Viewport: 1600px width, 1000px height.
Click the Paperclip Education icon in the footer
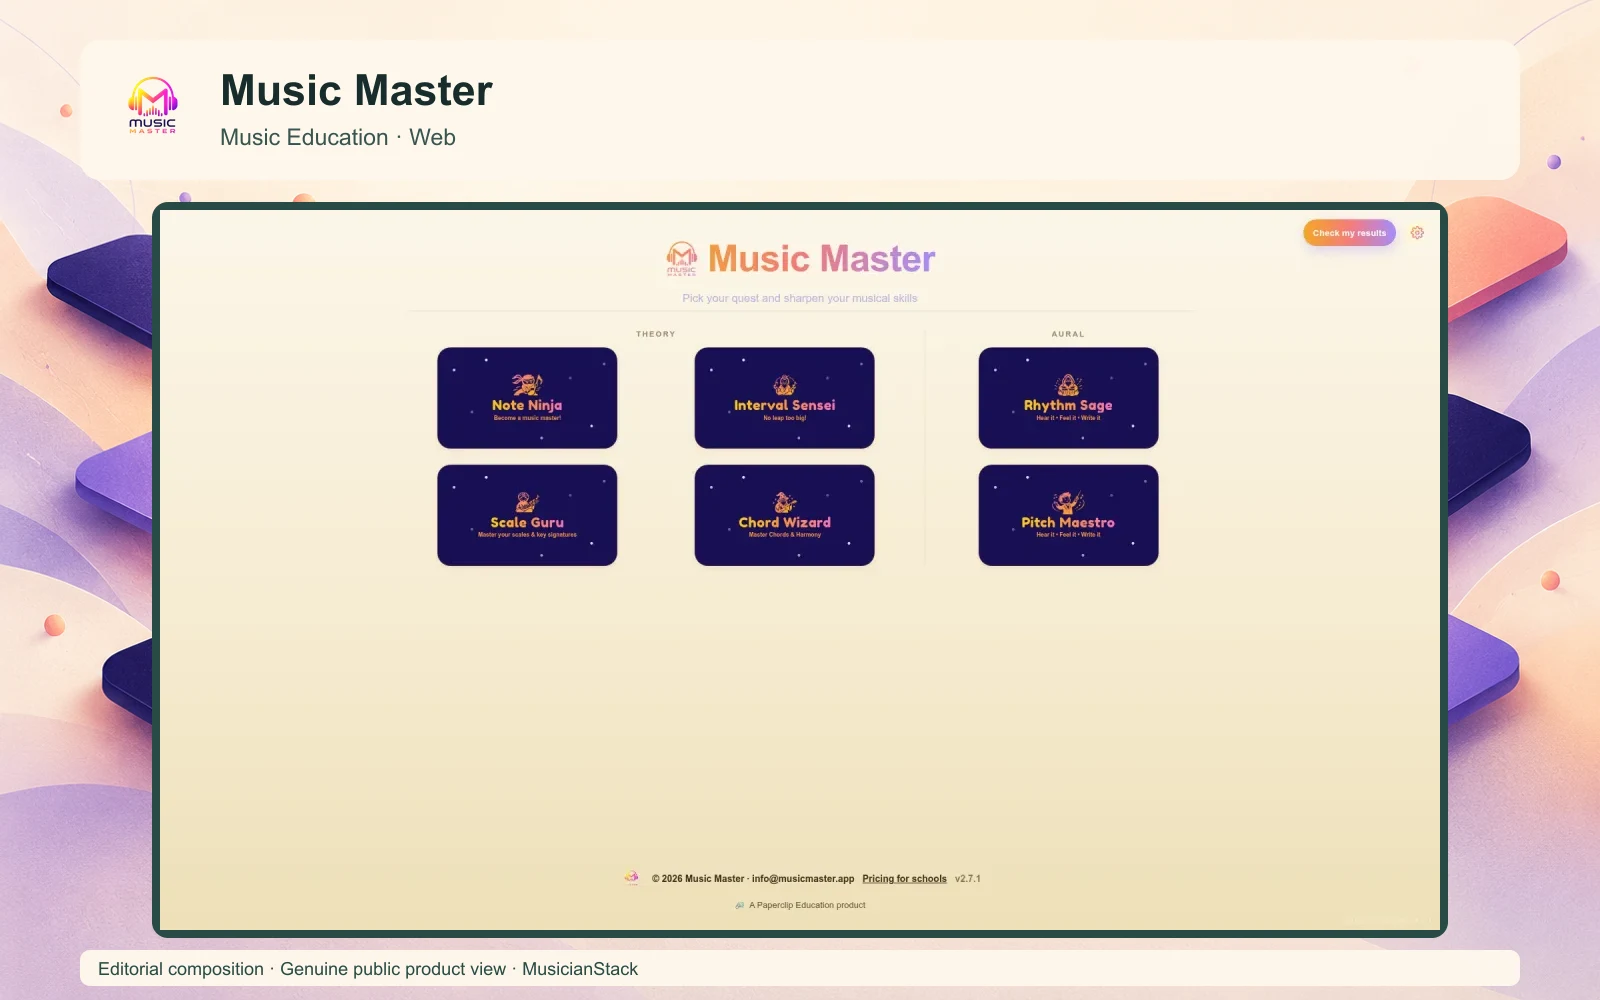coord(740,905)
